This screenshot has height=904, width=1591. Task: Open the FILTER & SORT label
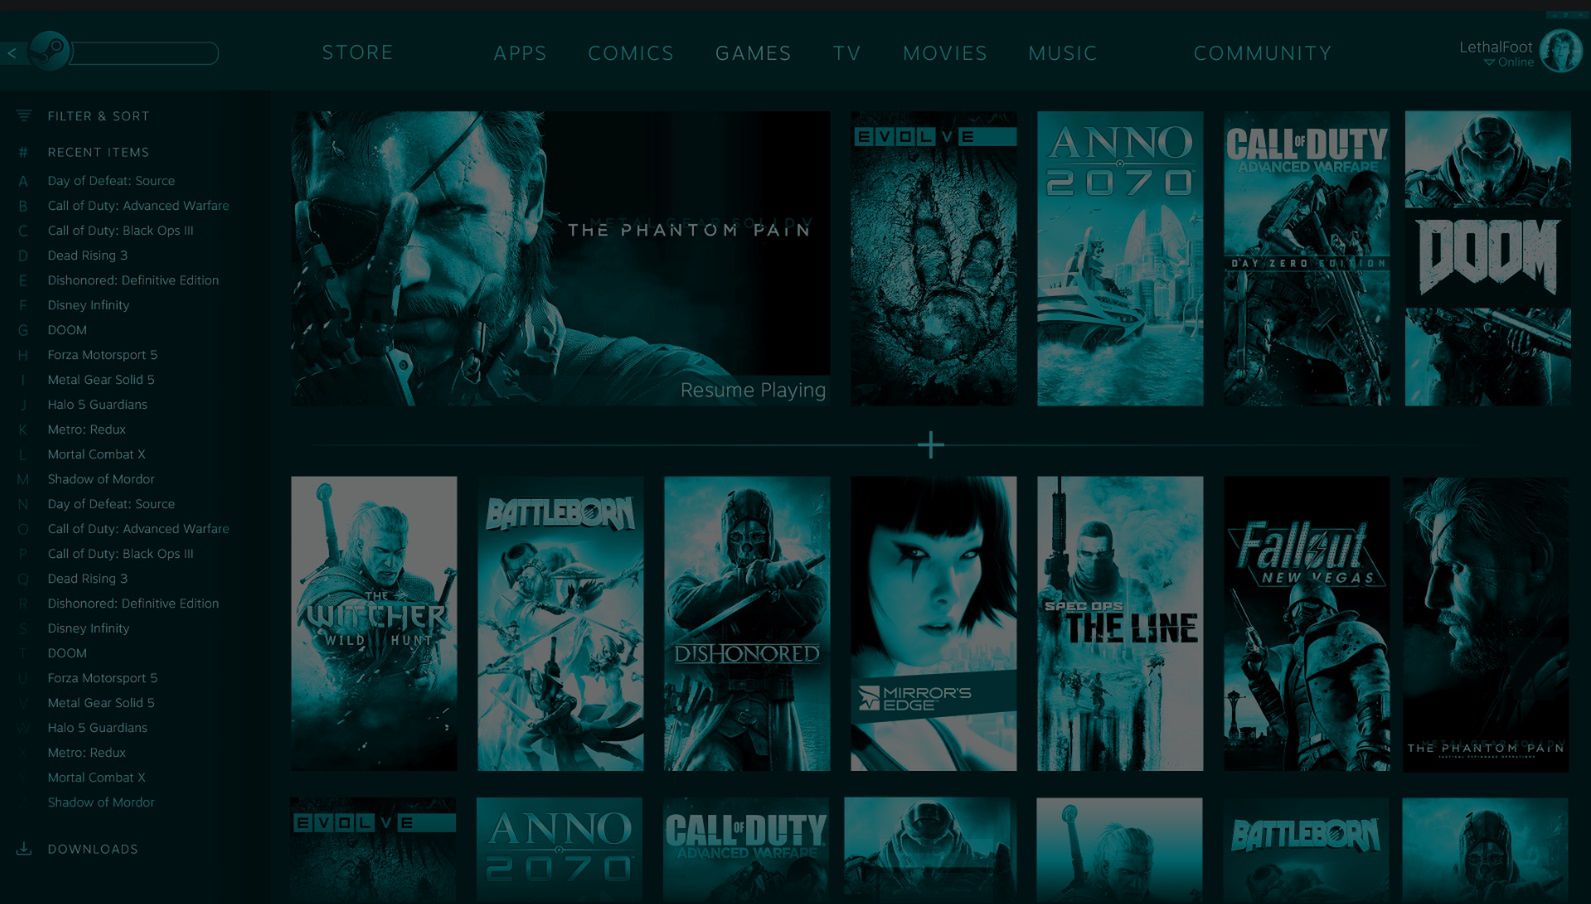point(99,116)
